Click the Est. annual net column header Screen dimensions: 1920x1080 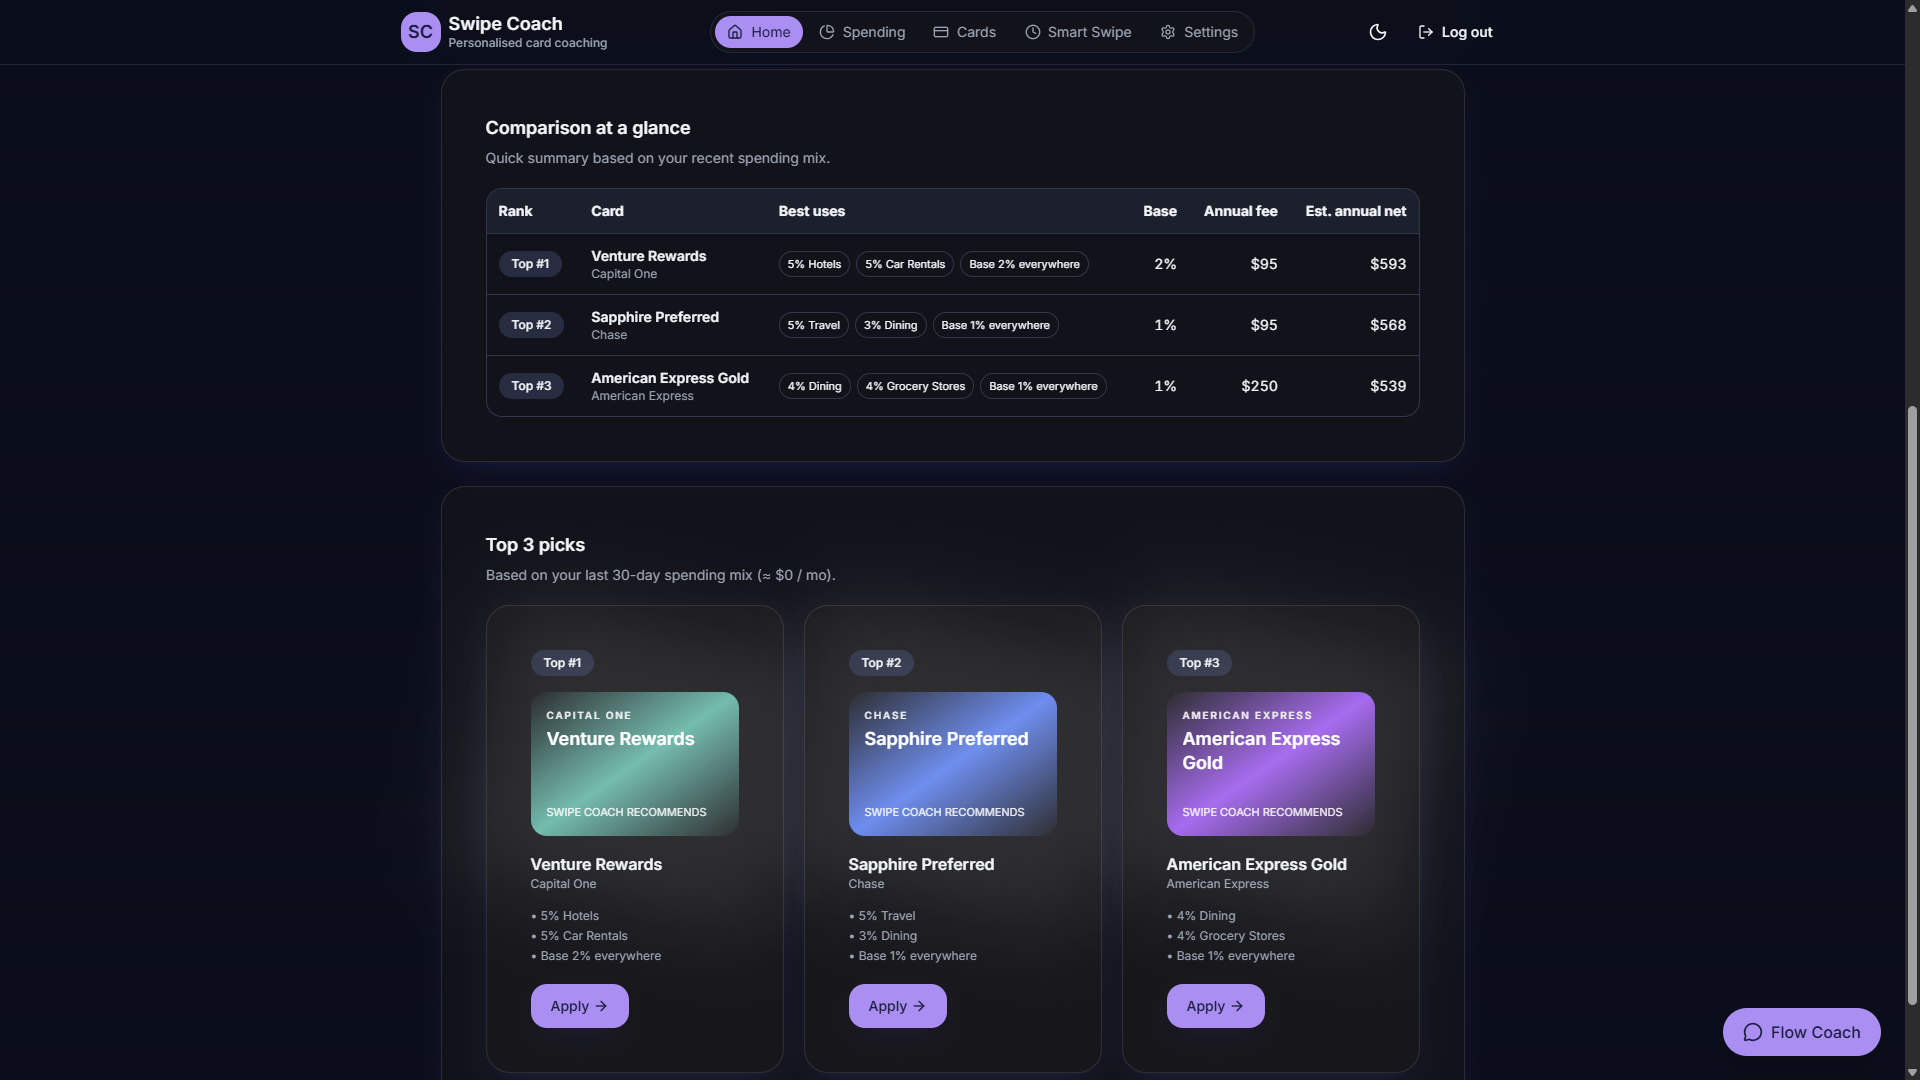click(1355, 211)
